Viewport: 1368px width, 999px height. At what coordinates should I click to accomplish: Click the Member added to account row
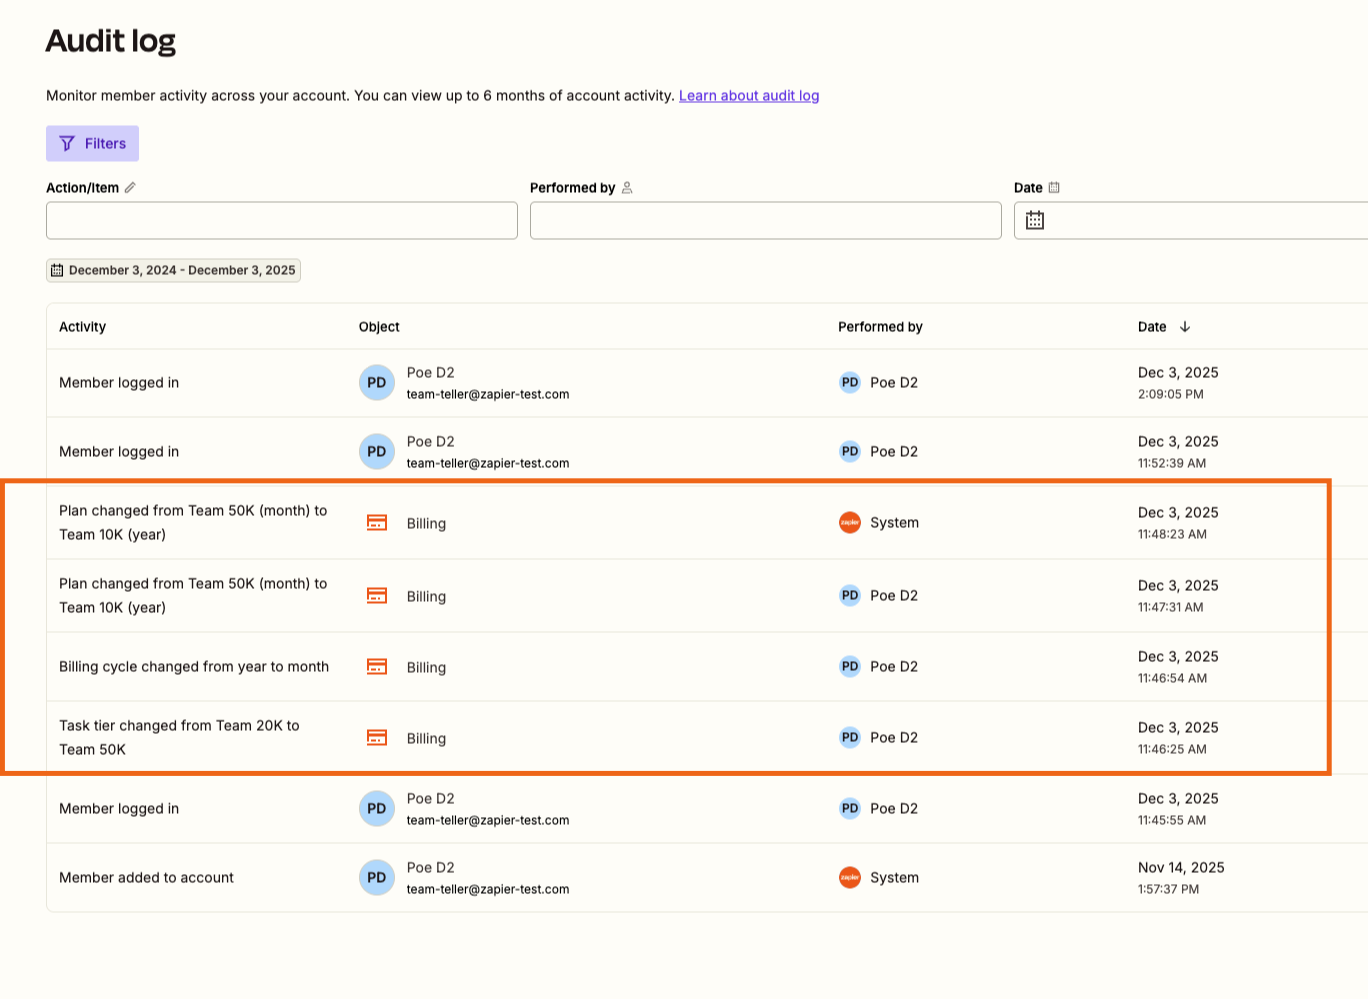click(x=145, y=877)
